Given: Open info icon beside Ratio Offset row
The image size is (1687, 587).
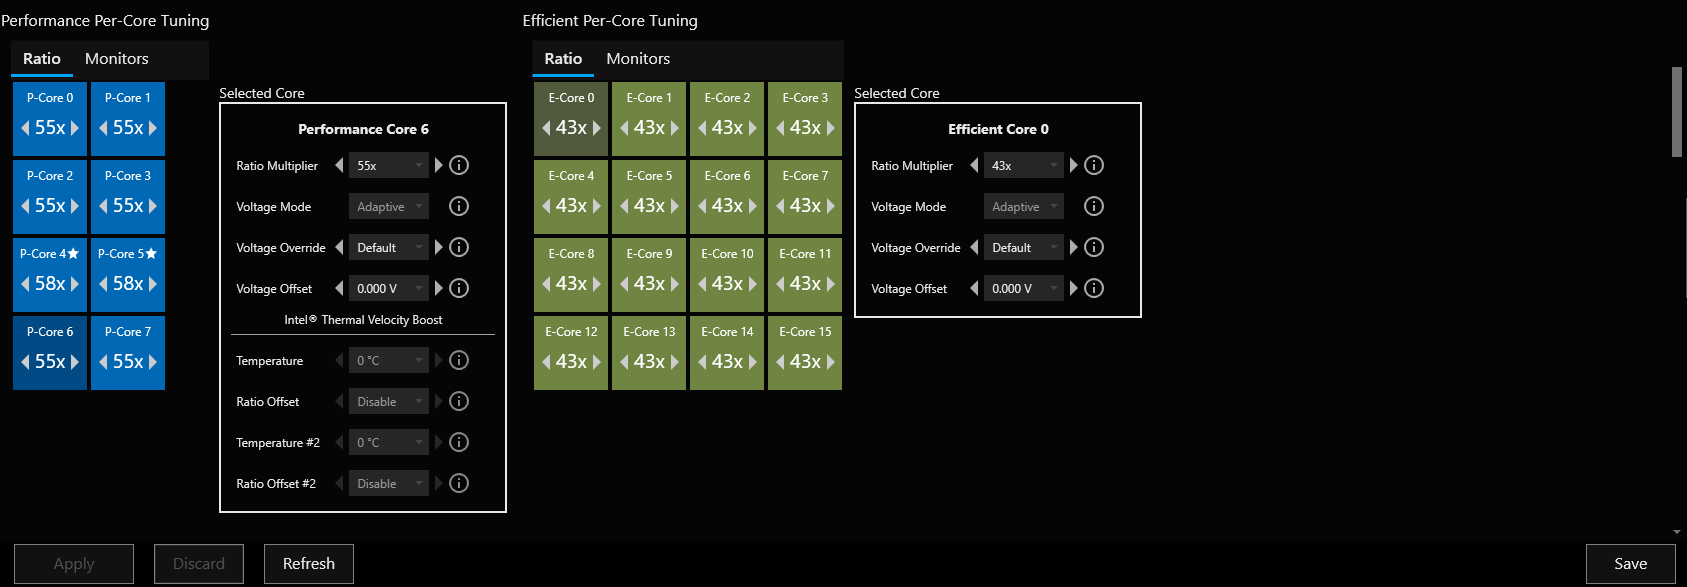Looking at the screenshot, I should point(459,401).
